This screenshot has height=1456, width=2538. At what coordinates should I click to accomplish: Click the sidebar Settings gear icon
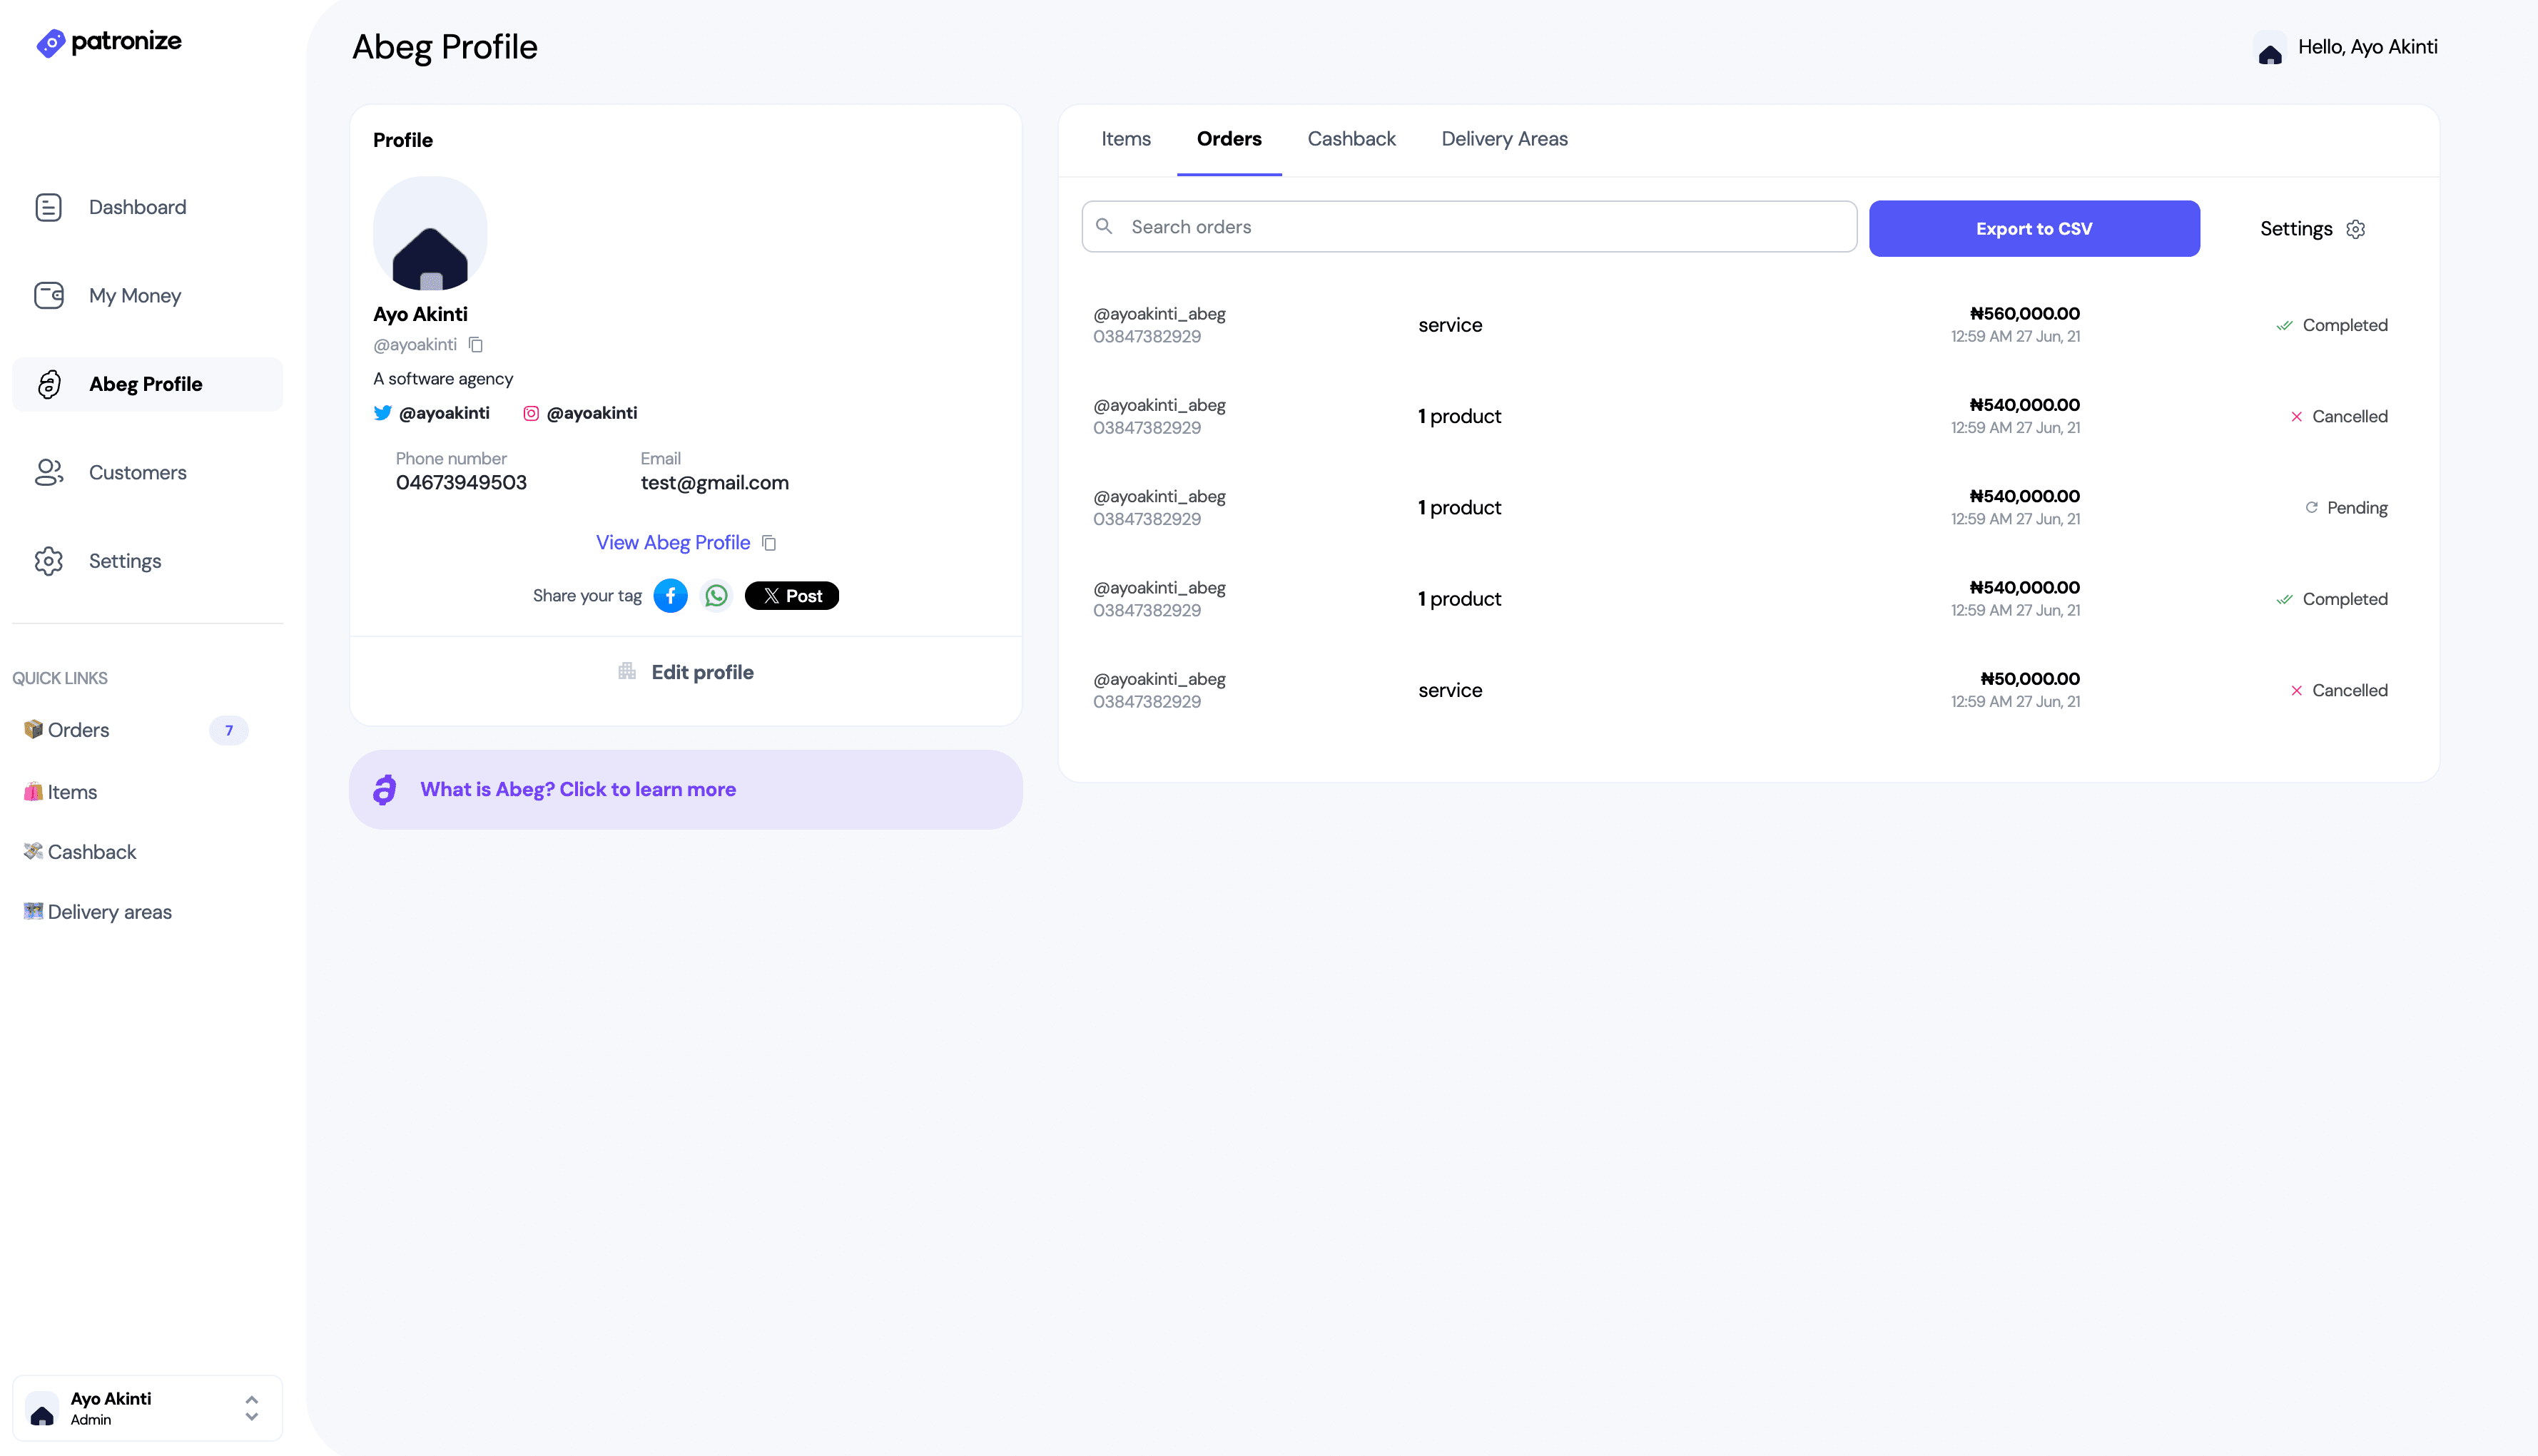[48, 561]
